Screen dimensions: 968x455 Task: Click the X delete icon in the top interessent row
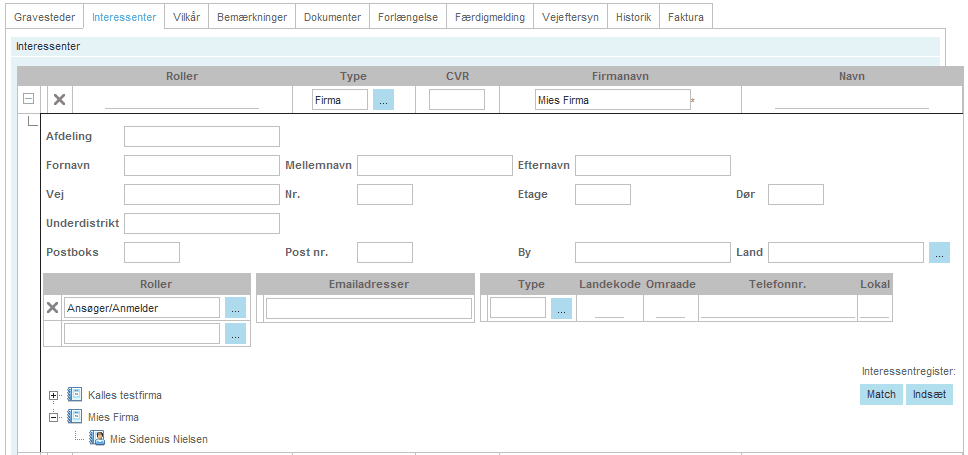59,100
